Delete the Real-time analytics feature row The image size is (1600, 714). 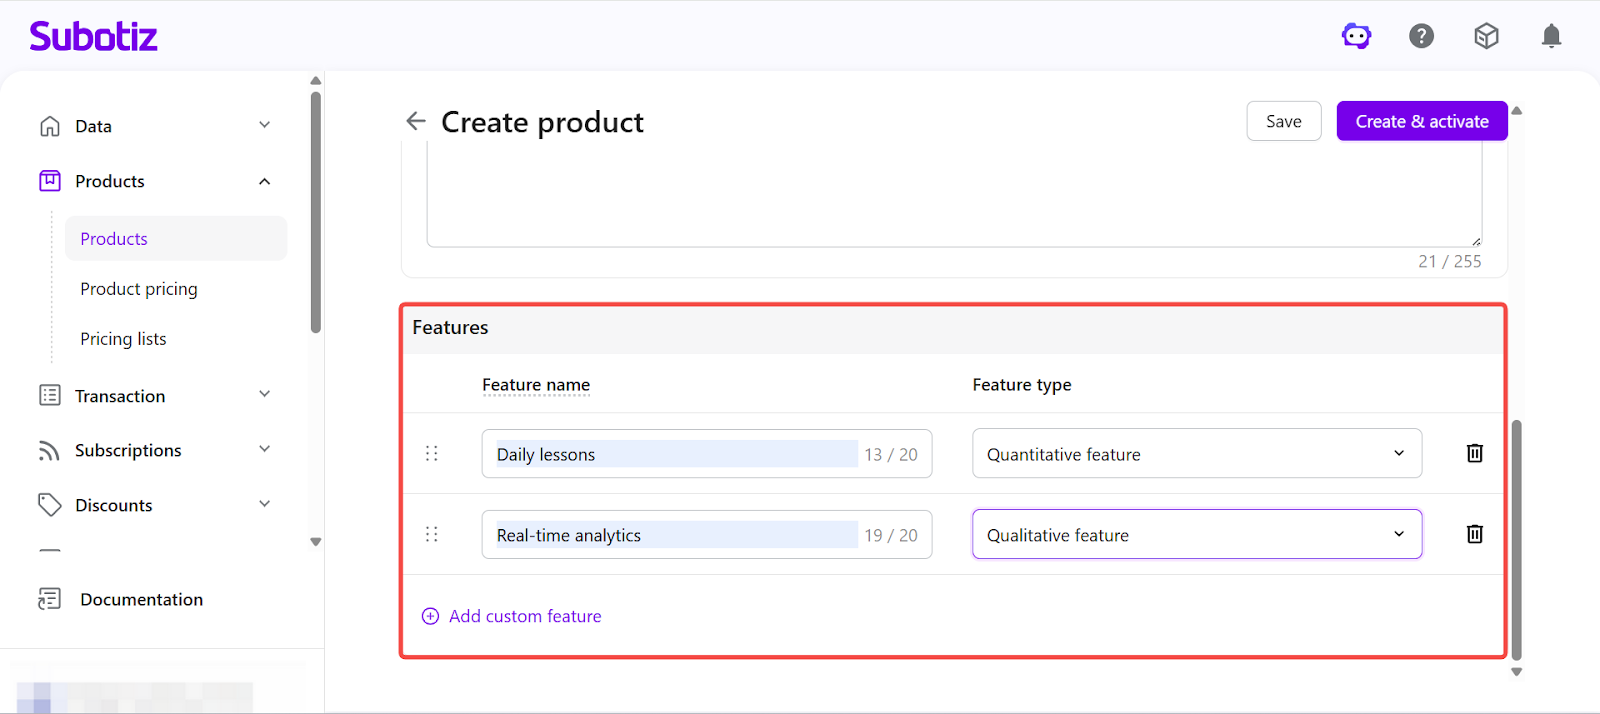point(1474,534)
